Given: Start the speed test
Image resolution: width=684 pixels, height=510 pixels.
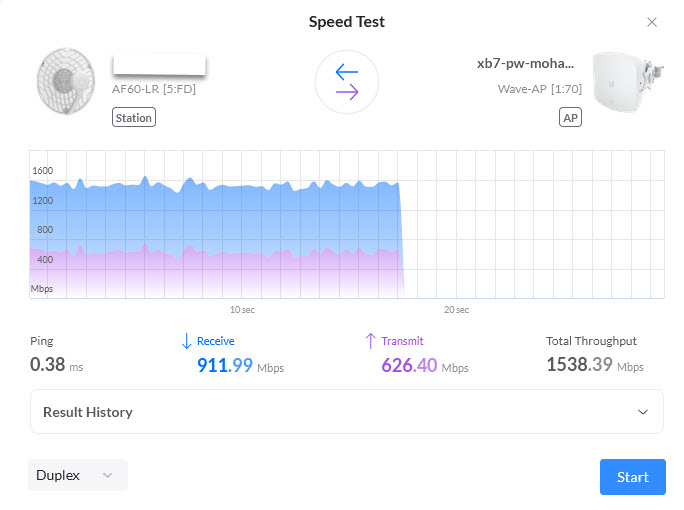Looking at the screenshot, I should pos(633,477).
